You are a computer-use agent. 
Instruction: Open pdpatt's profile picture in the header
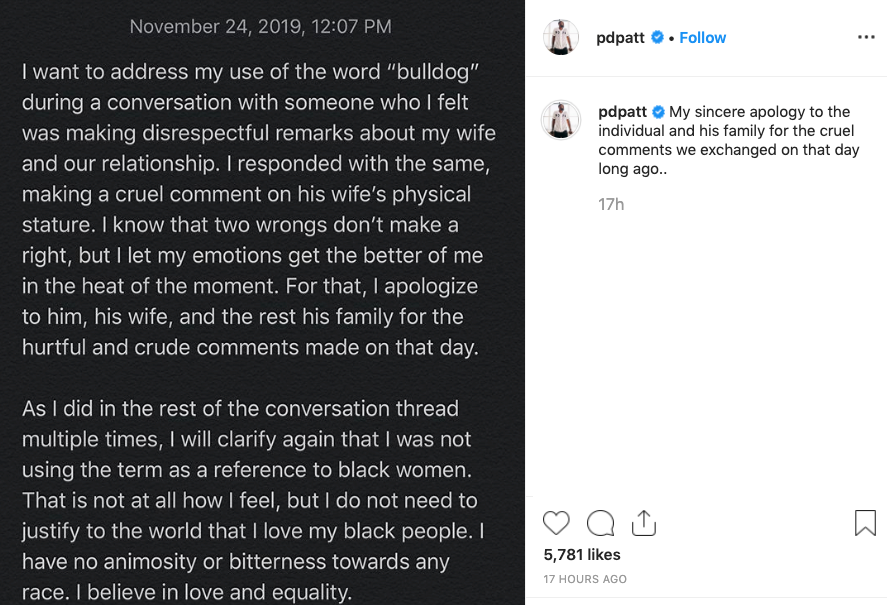(561, 38)
